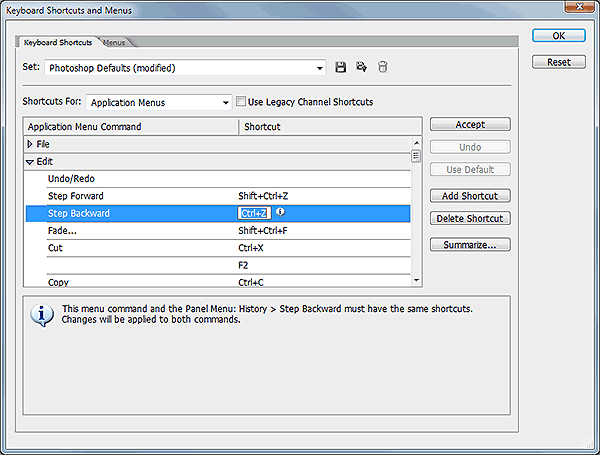
Task: Open the Set dropdown Photoshop Defaults
Action: [185, 68]
